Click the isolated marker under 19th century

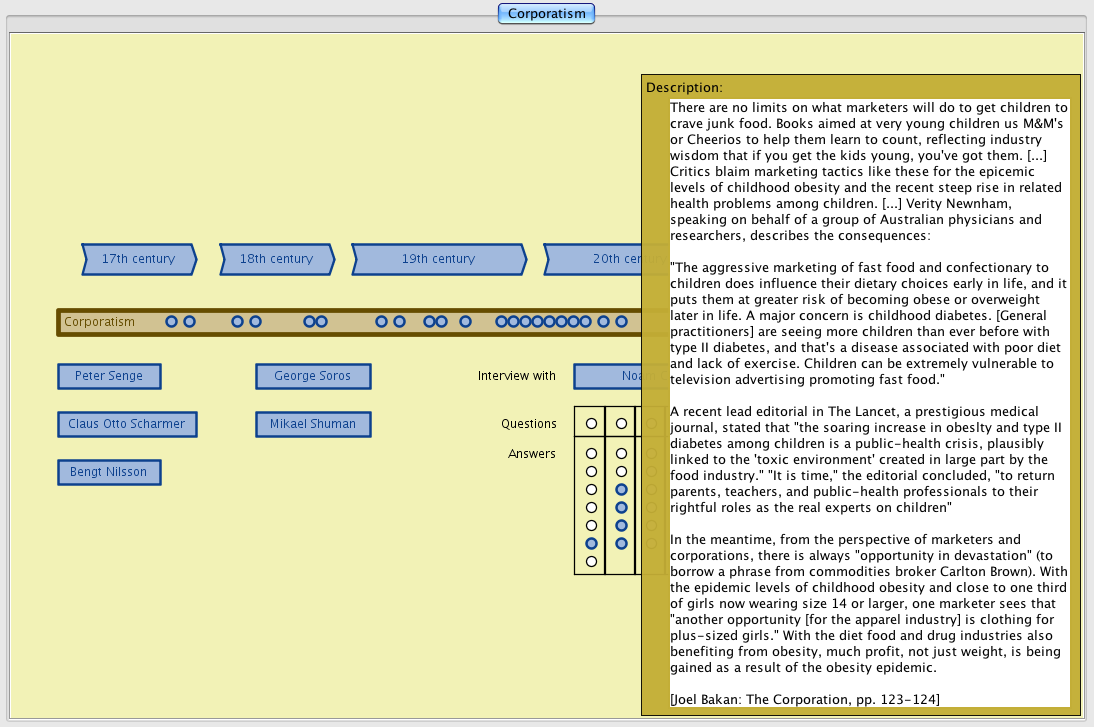[465, 322]
